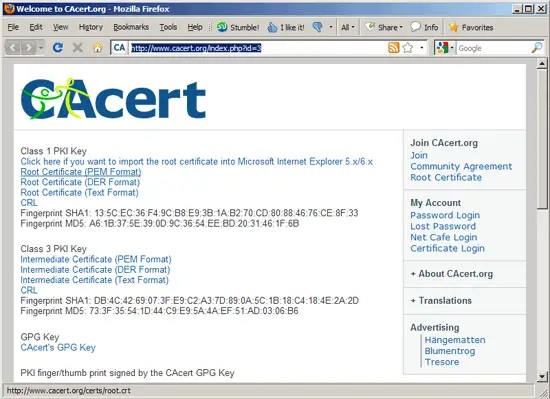
Task: Open the Share dropdown in toolbar
Action: 384,27
